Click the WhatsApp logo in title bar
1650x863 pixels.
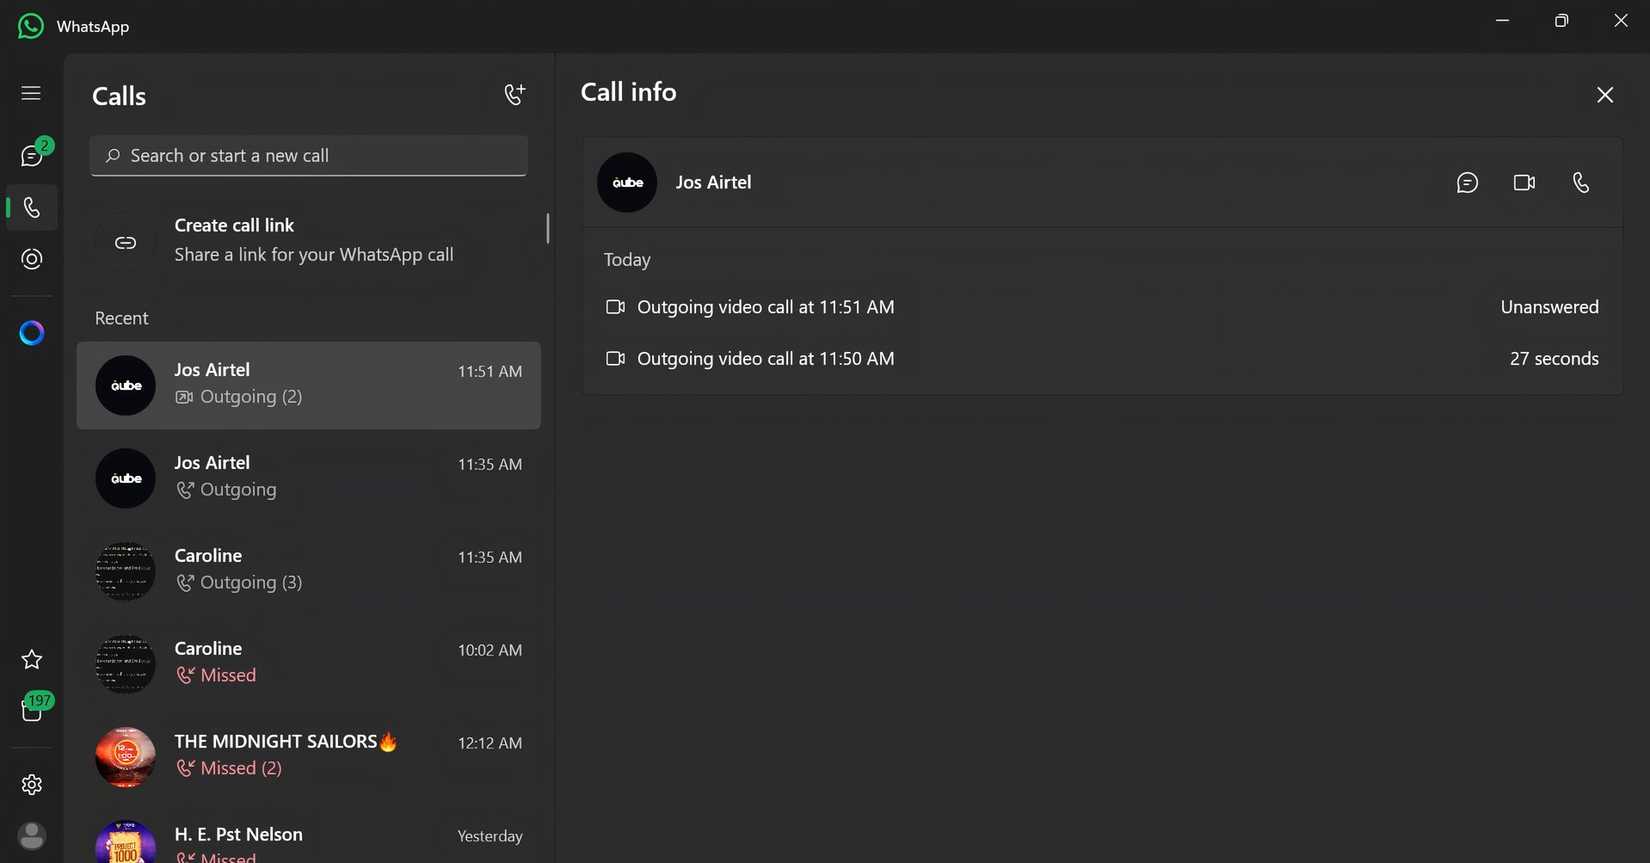(31, 26)
